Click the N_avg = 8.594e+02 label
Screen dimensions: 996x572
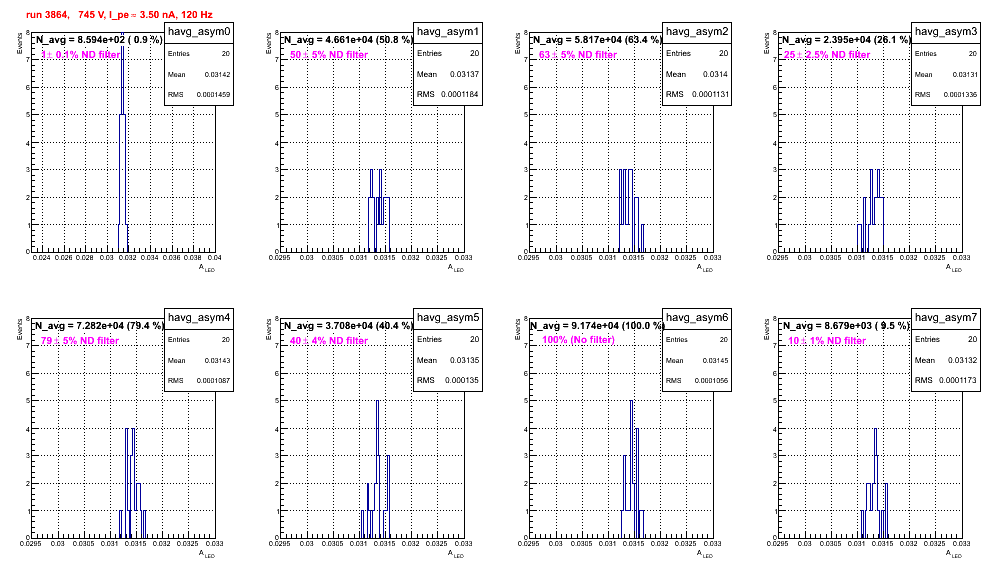98,40
